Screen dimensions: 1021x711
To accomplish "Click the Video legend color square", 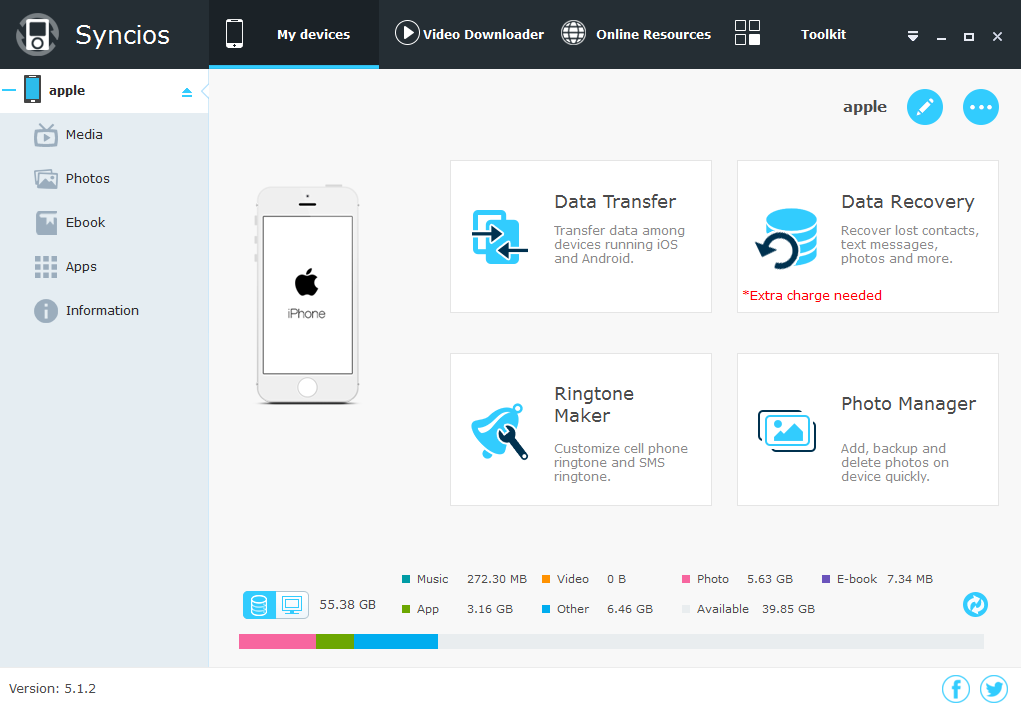I will pos(546,579).
